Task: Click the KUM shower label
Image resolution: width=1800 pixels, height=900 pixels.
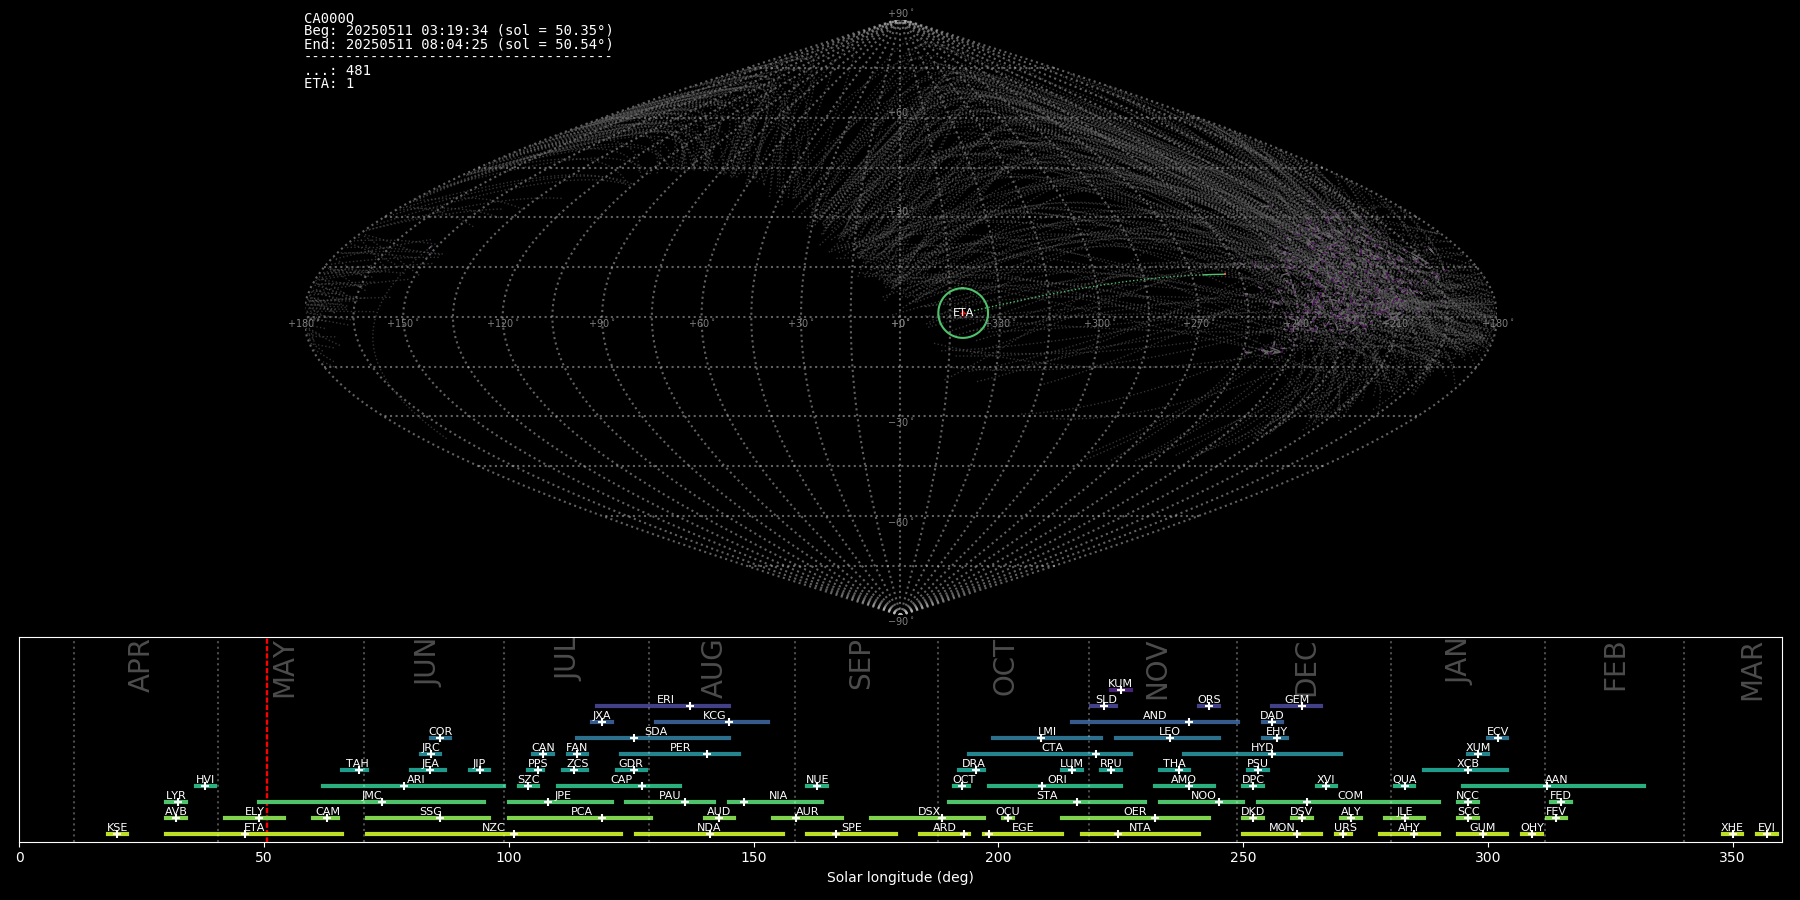Action: click(1120, 684)
